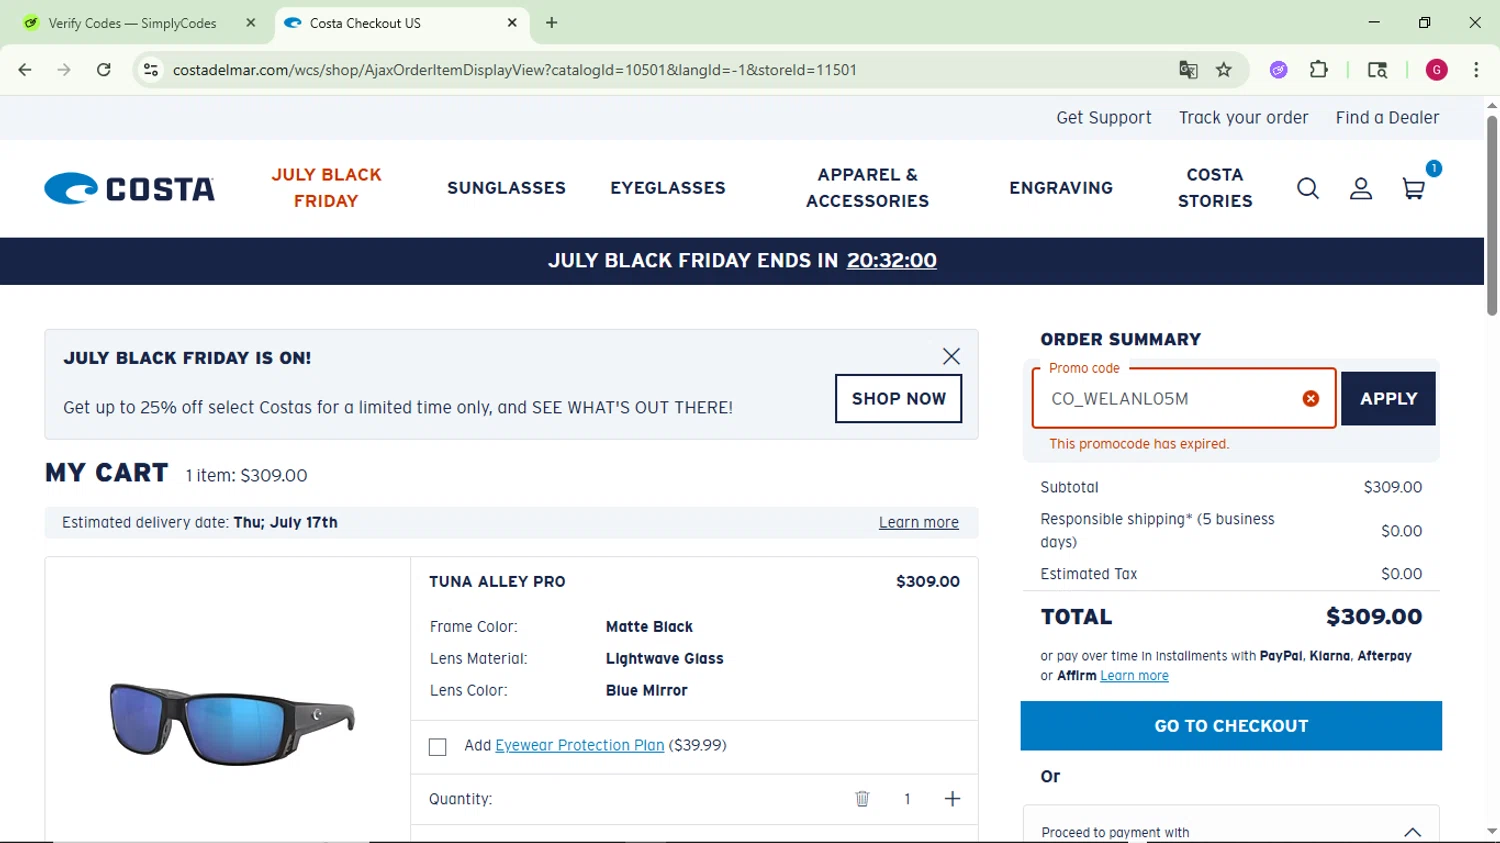Collapse the Proceed to payment with section

[x=1412, y=832]
